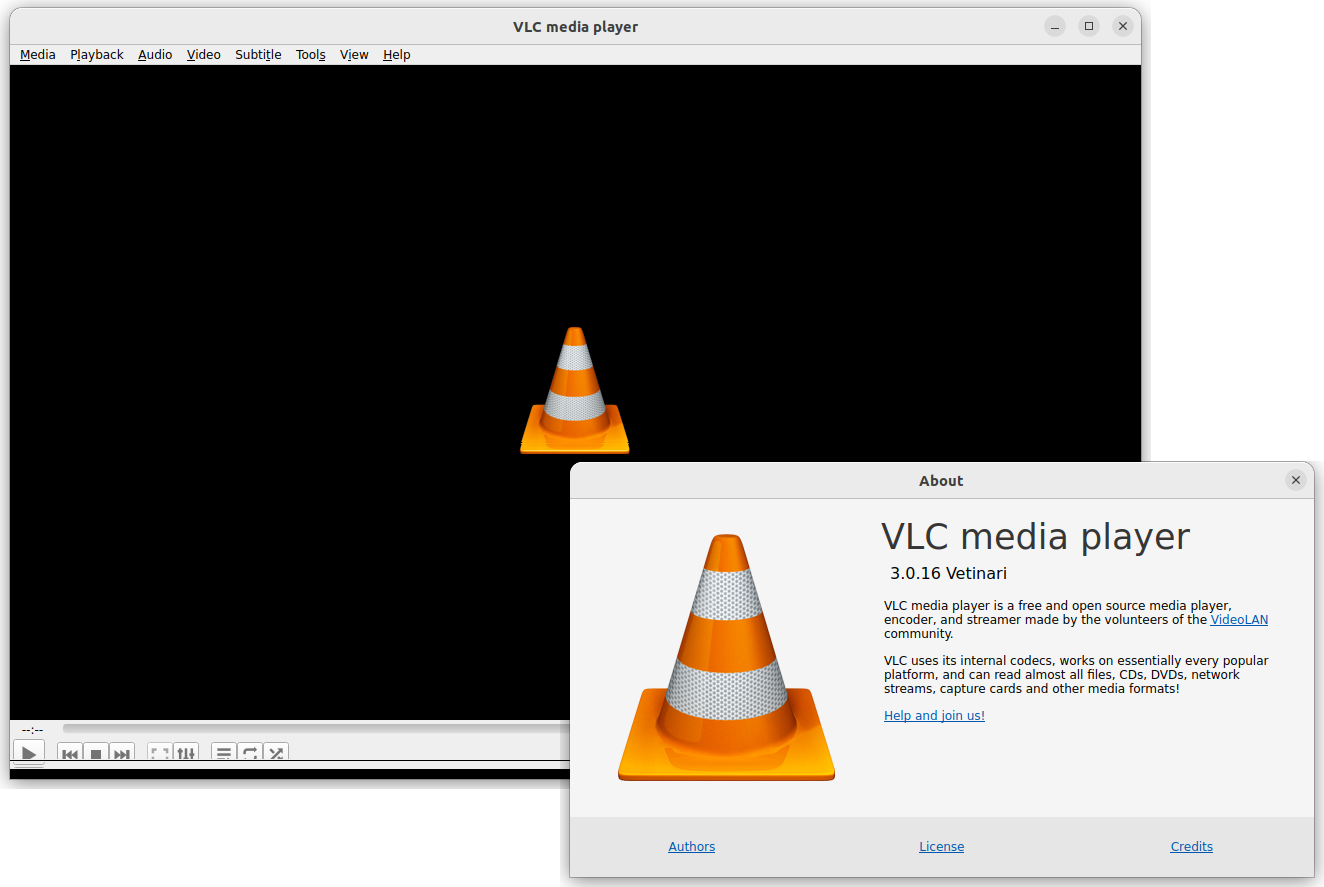Image resolution: width=1324 pixels, height=887 pixels.
Task: Toggle the loop repeat icon
Action: 250,753
